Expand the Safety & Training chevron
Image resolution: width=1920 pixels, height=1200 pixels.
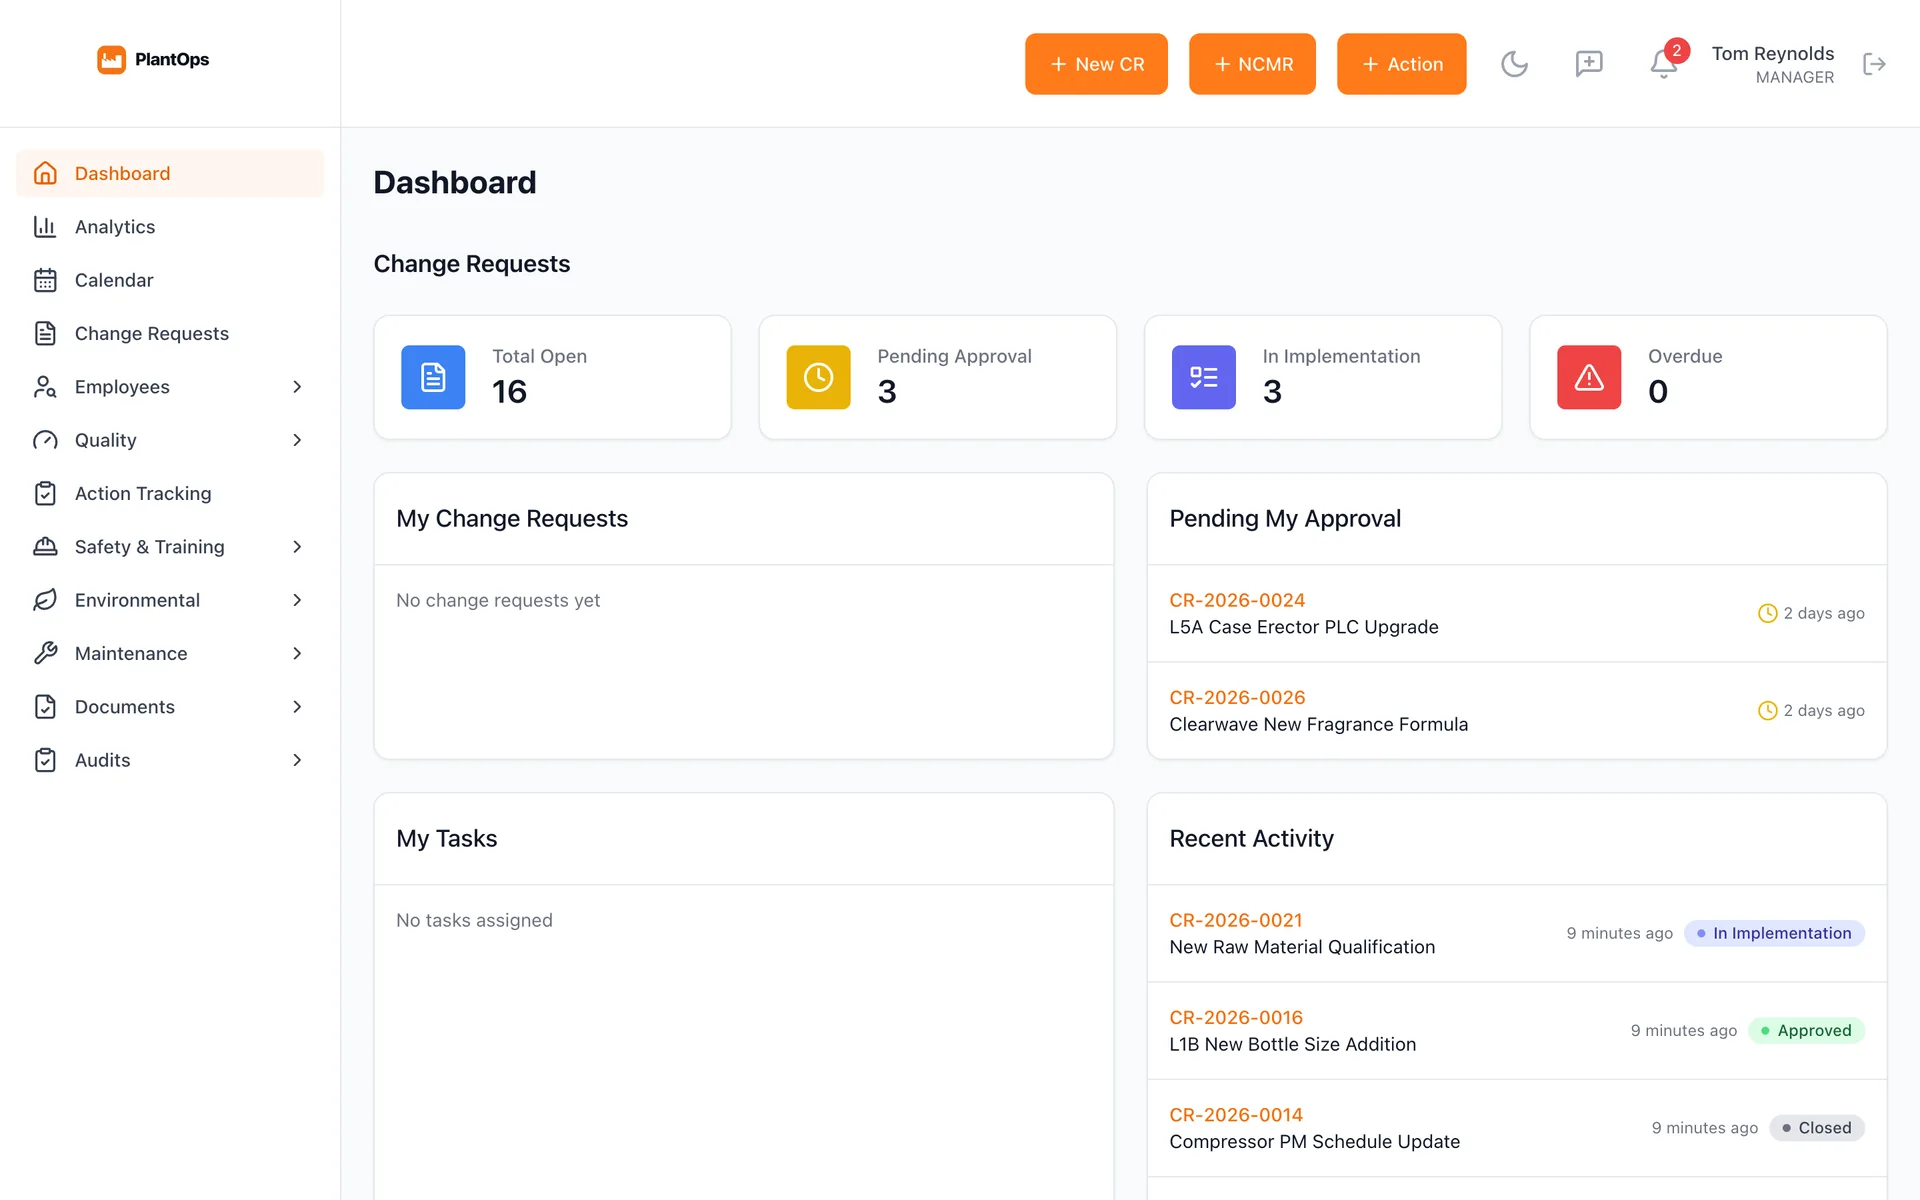coord(297,547)
